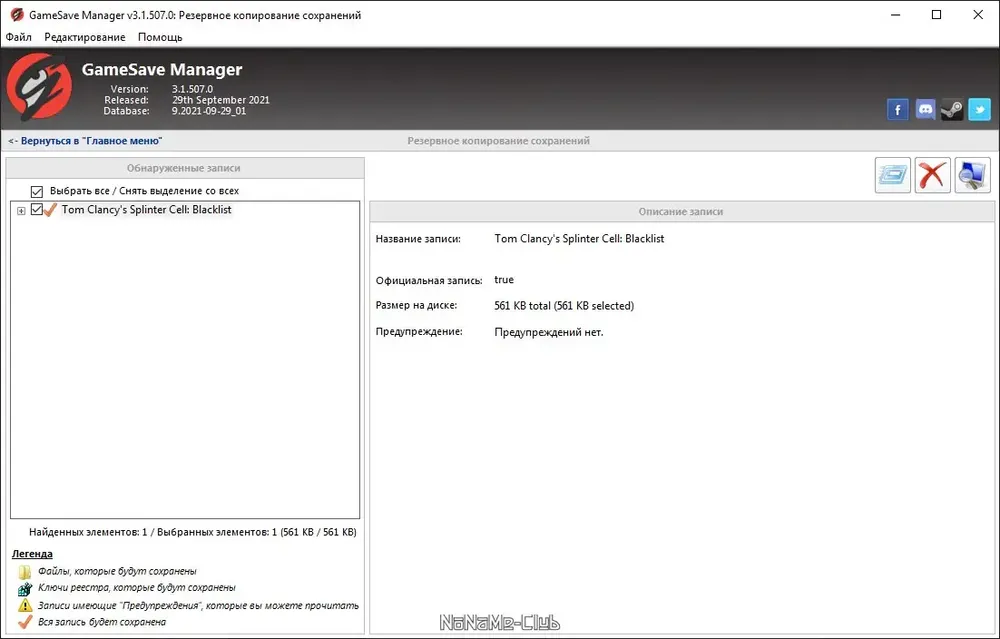
Task: Click the folder icon in the legend
Action: pos(25,571)
